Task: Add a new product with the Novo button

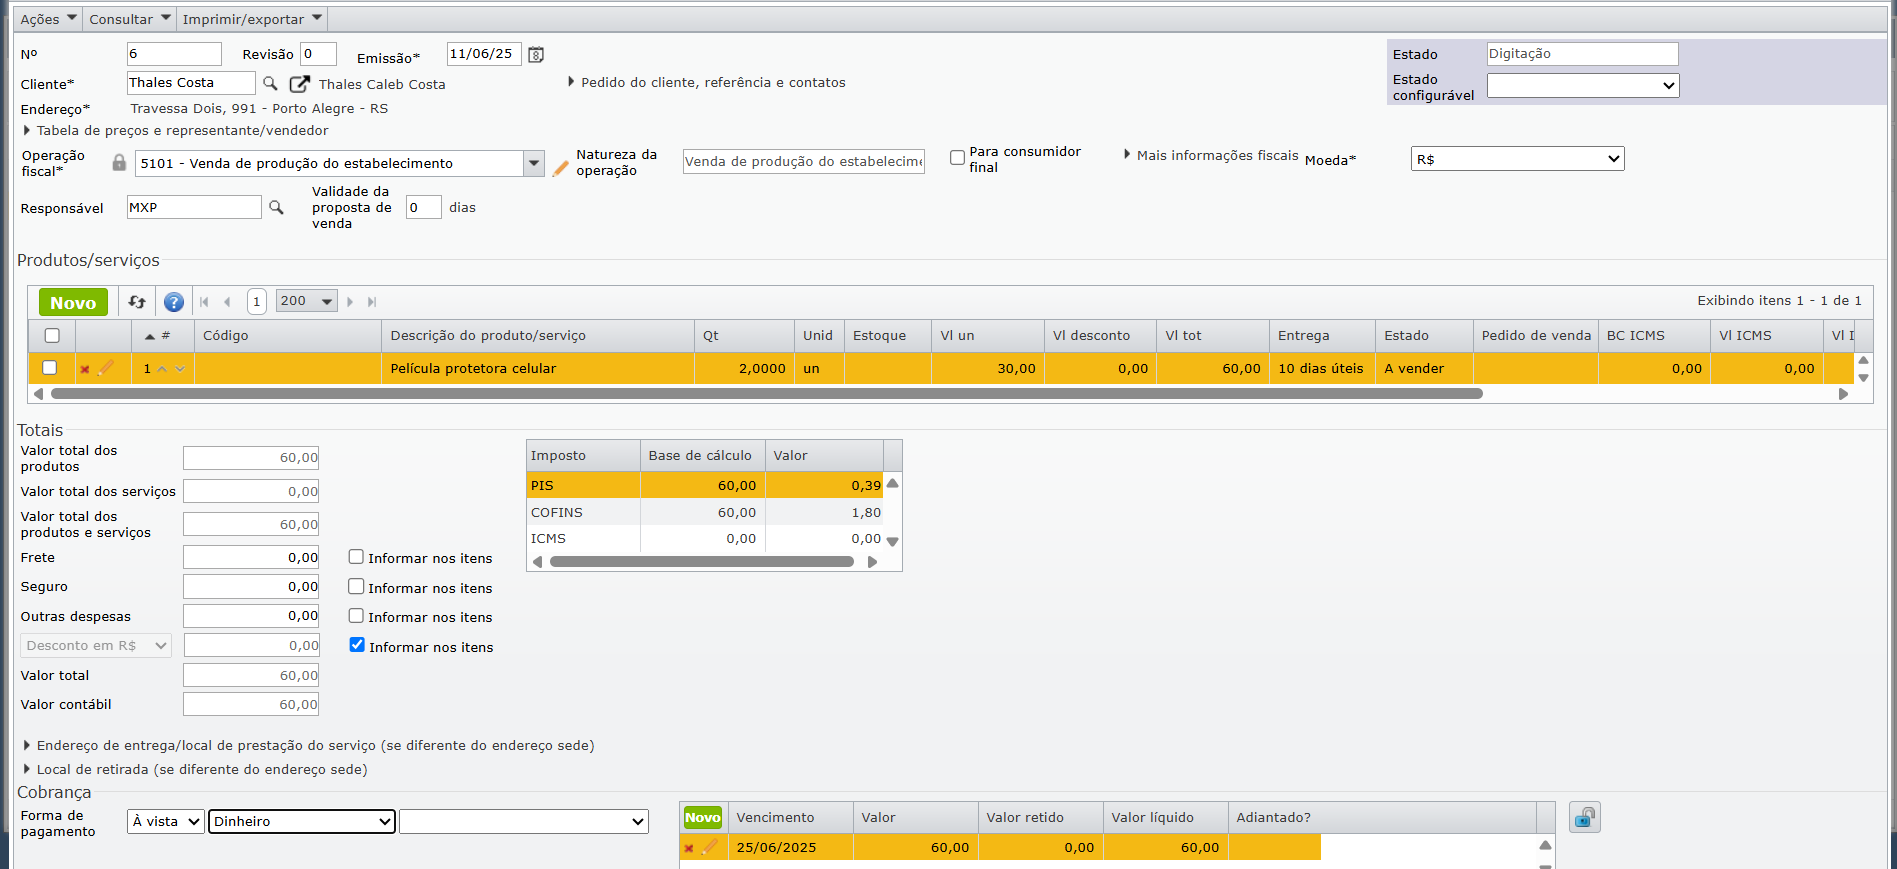Action: click(x=73, y=302)
